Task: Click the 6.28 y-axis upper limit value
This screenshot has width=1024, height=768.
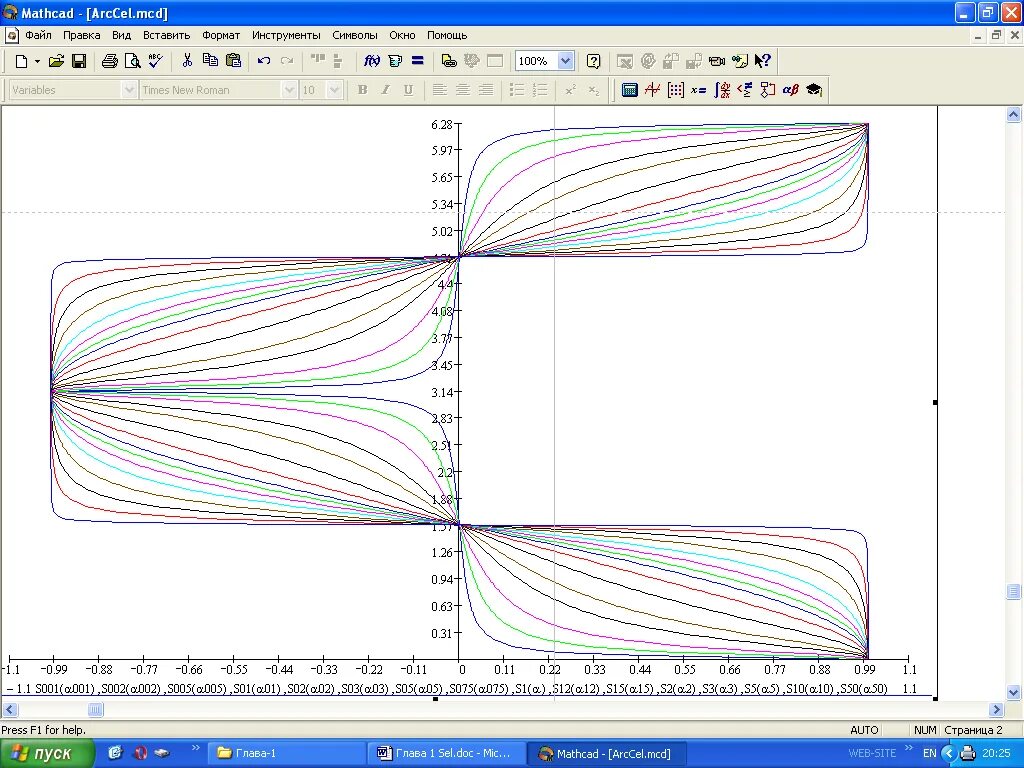Action: click(x=441, y=124)
